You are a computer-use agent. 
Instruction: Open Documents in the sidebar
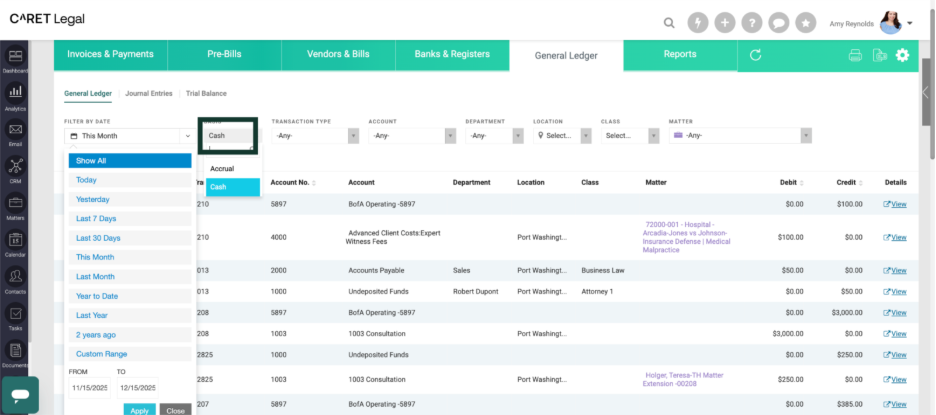(16, 349)
